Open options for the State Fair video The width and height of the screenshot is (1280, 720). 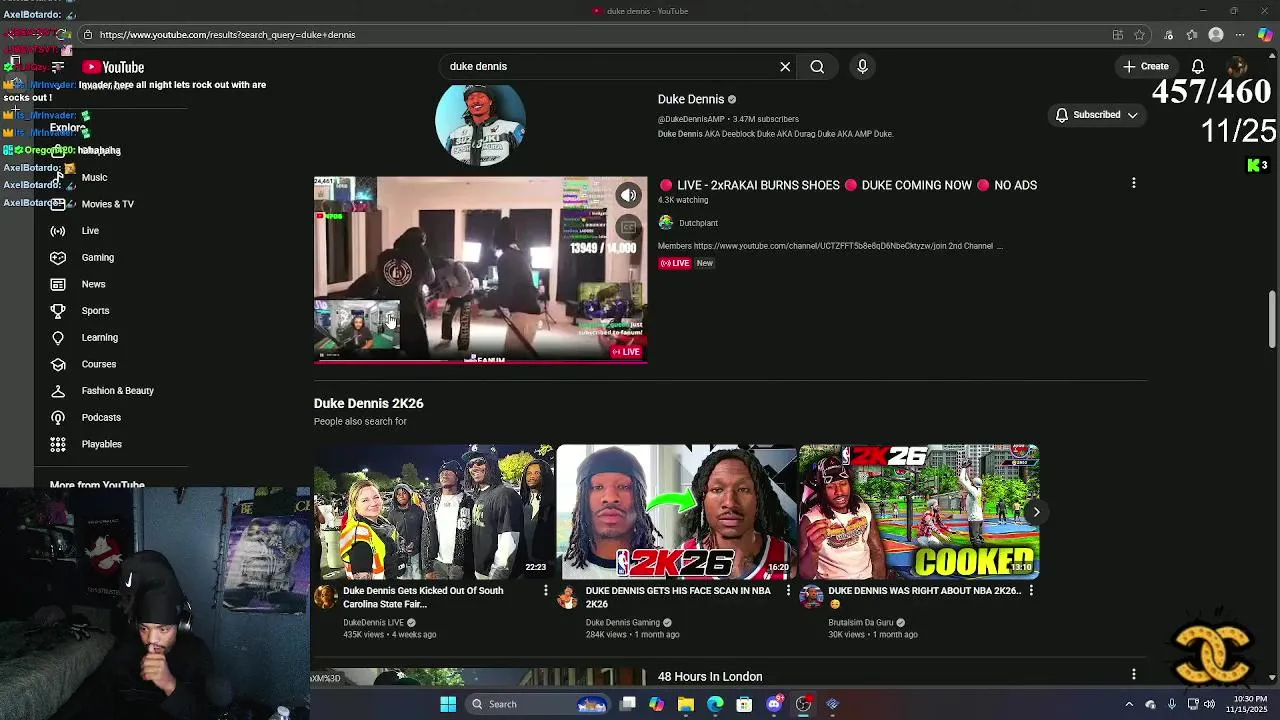point(545,591)
